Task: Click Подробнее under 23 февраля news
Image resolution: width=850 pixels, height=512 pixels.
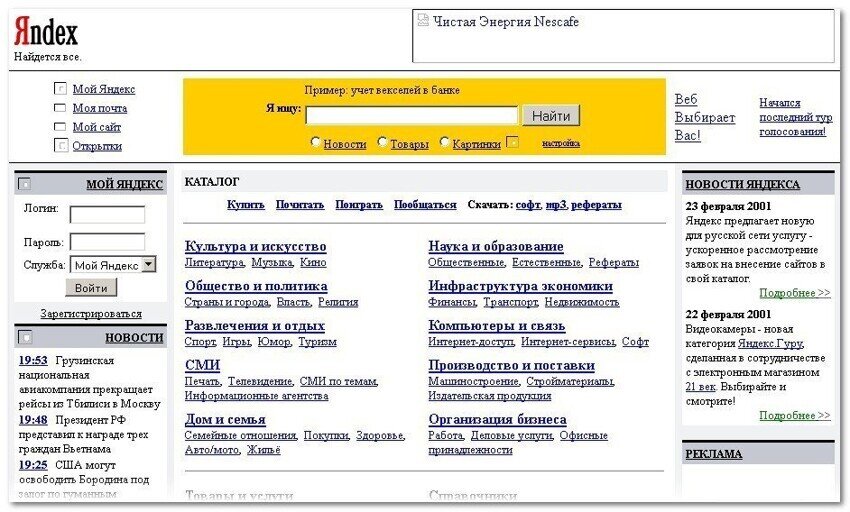Action: [x=795, y=293]
